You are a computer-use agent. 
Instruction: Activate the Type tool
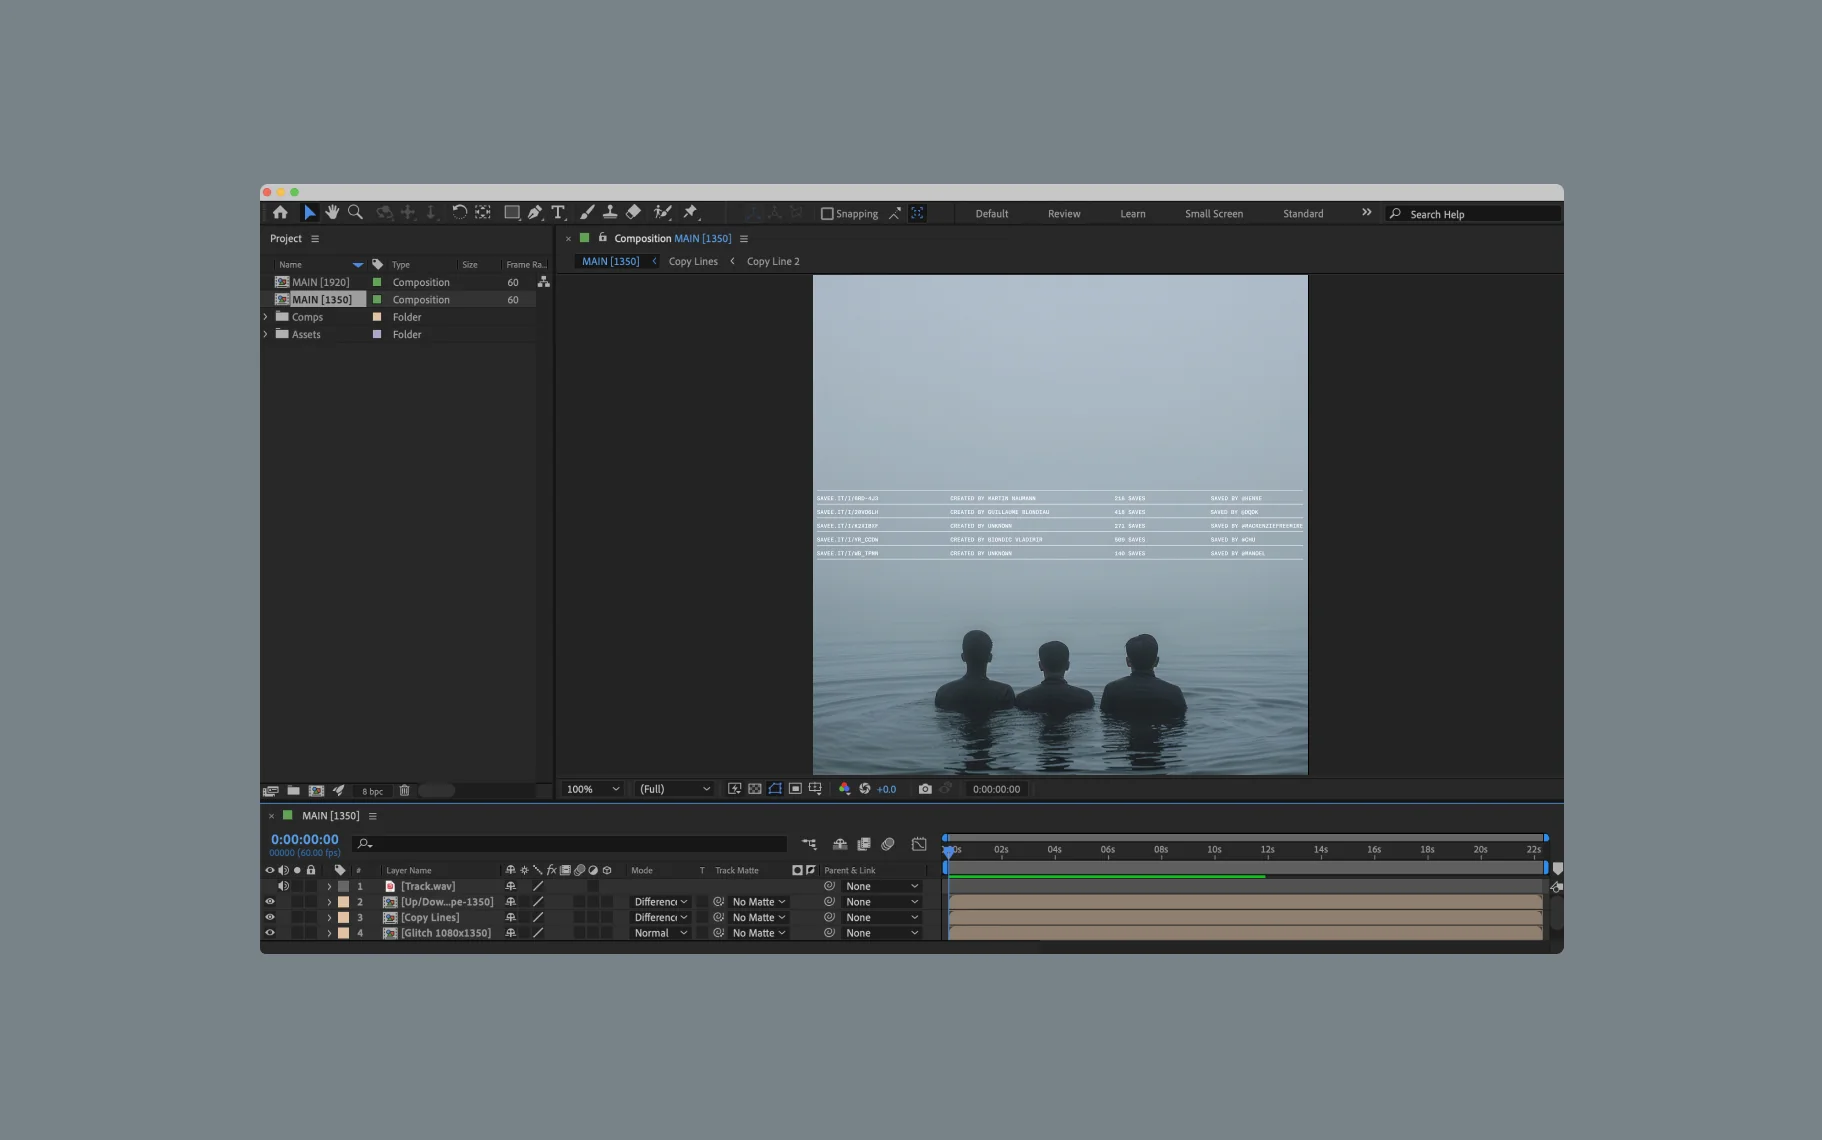pos(558,213)
